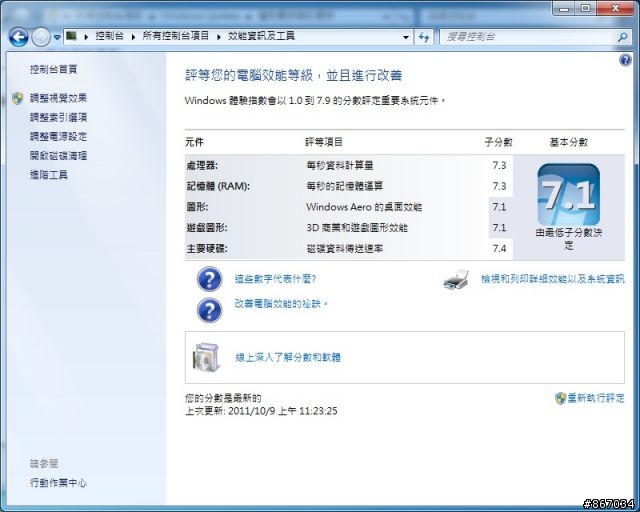This screenshot has height=512, width=640.
Task: Click the Control Panel icon in address bar
Action: 72,36
